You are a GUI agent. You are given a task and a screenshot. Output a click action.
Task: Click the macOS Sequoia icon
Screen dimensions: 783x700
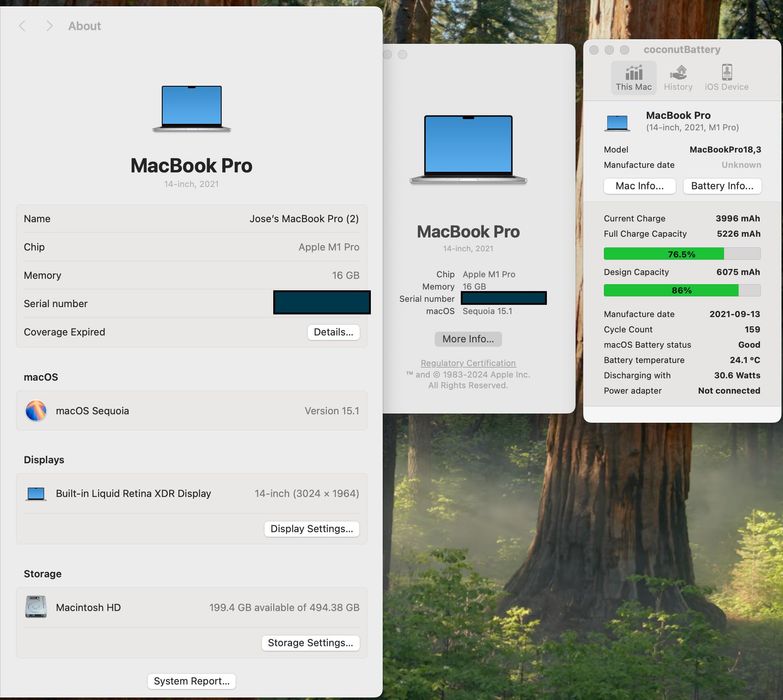(x=36, y=411)
